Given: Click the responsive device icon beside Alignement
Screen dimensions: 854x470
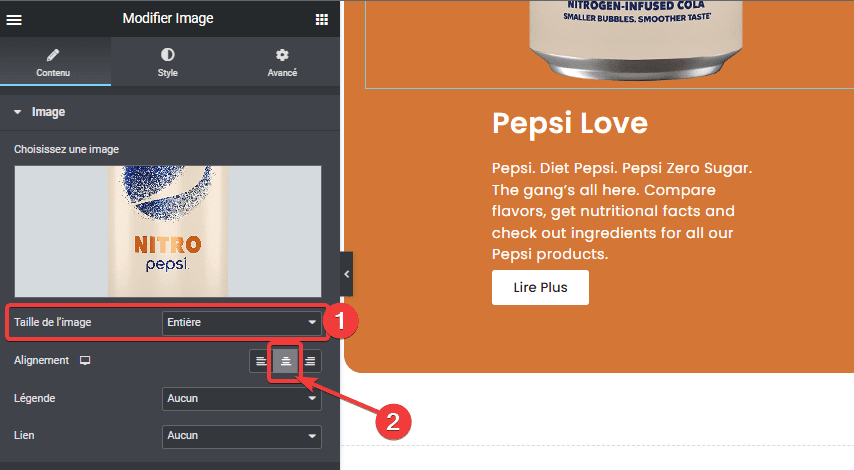Looking at the screenshot, I should click(85, 361).
